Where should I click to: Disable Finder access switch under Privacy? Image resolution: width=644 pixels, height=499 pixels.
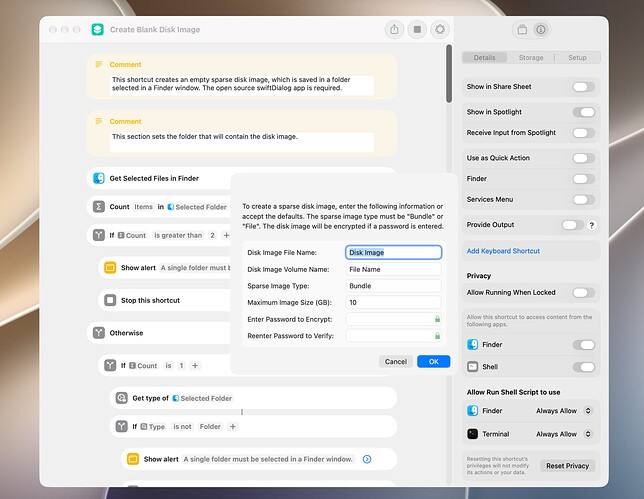[x=584, y=345]
